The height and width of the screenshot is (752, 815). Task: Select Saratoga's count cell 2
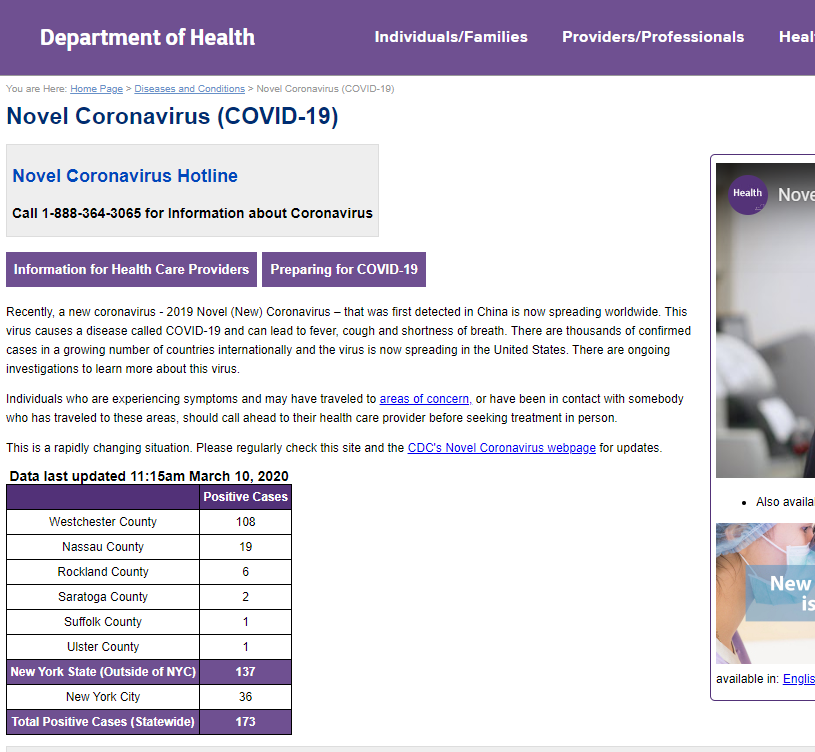click(245, 597)
